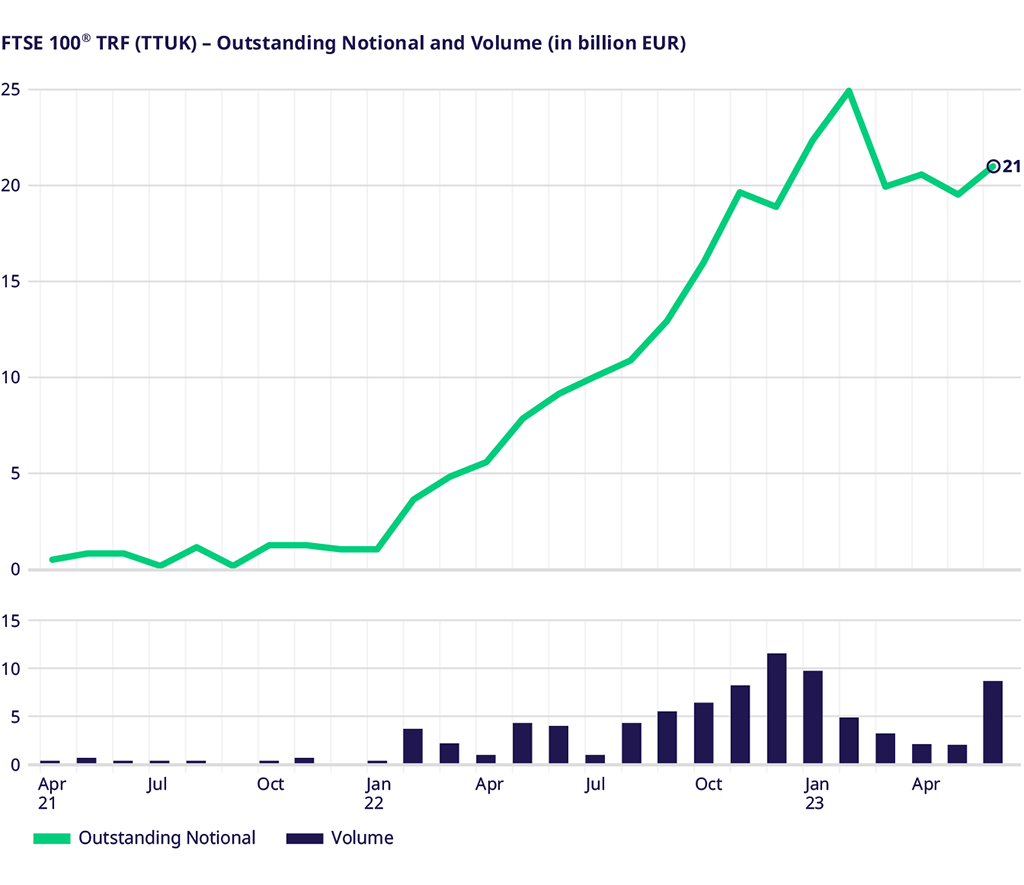This screenshot has width=1024, height=885.
Task: Click the last volume bar on the right
Action: click(x=993, y=722)
